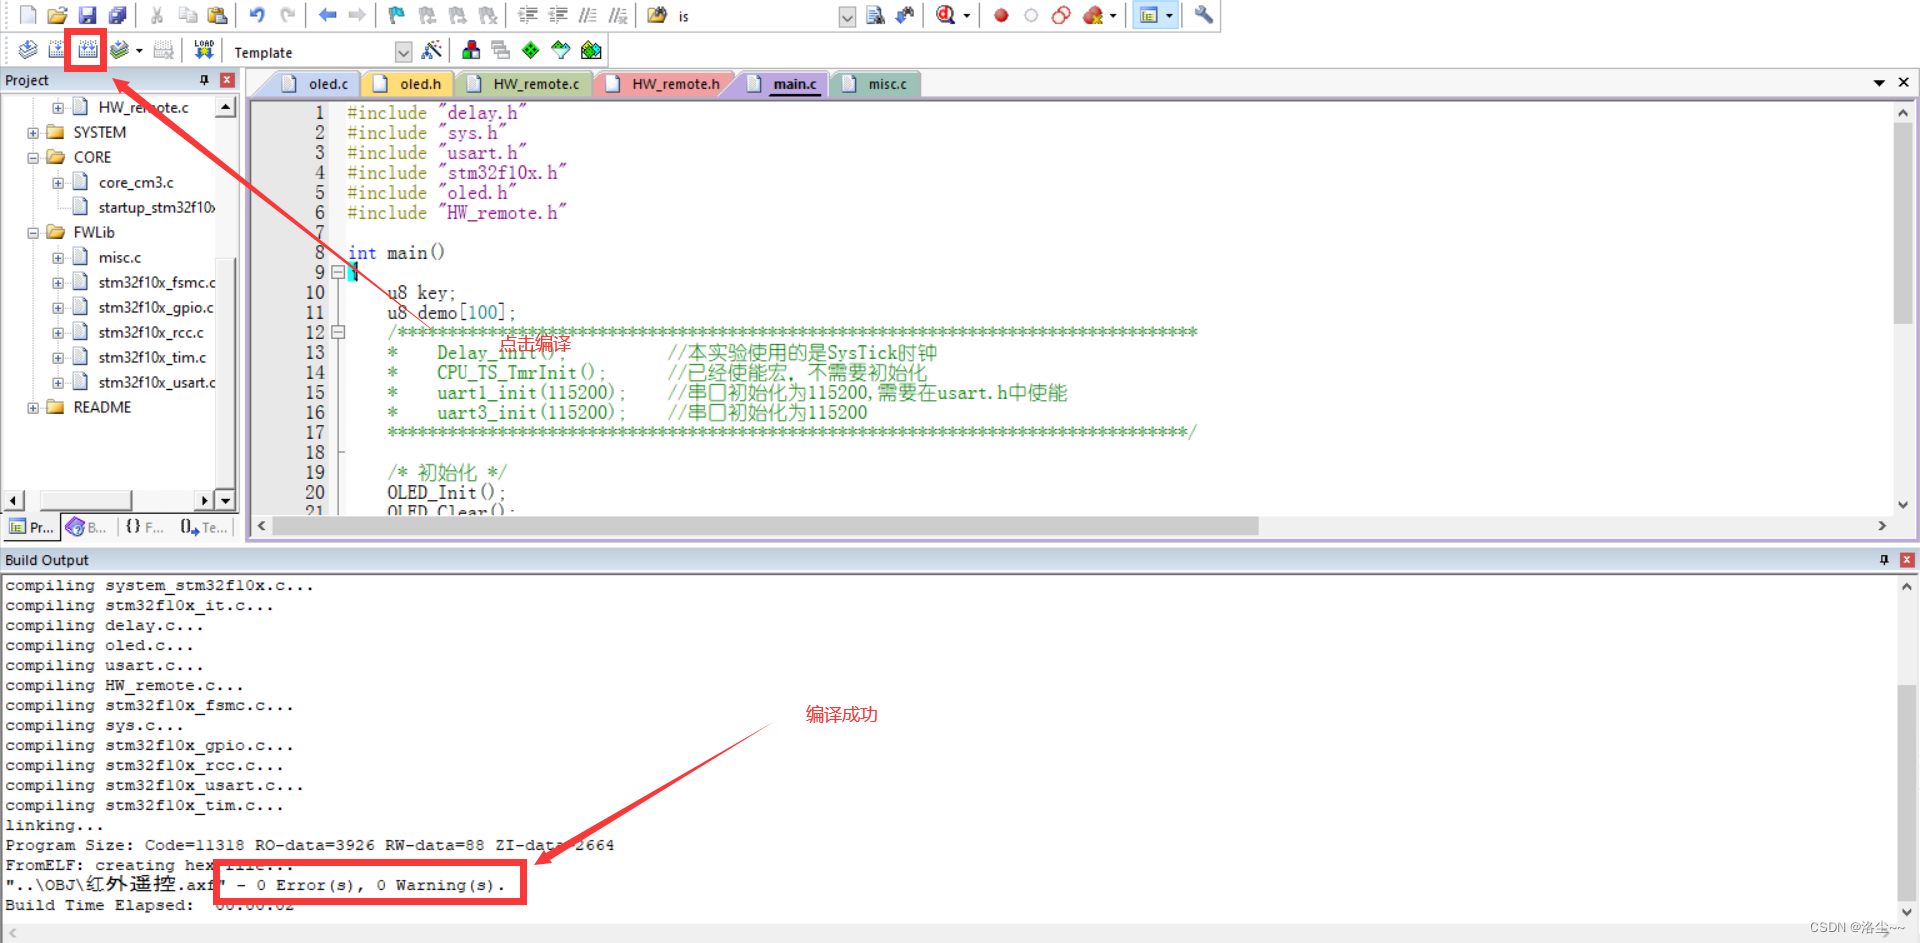Switch to the HW_remote.c tab
This screenshot has width=1920, height=943.
tap(526, 84)
